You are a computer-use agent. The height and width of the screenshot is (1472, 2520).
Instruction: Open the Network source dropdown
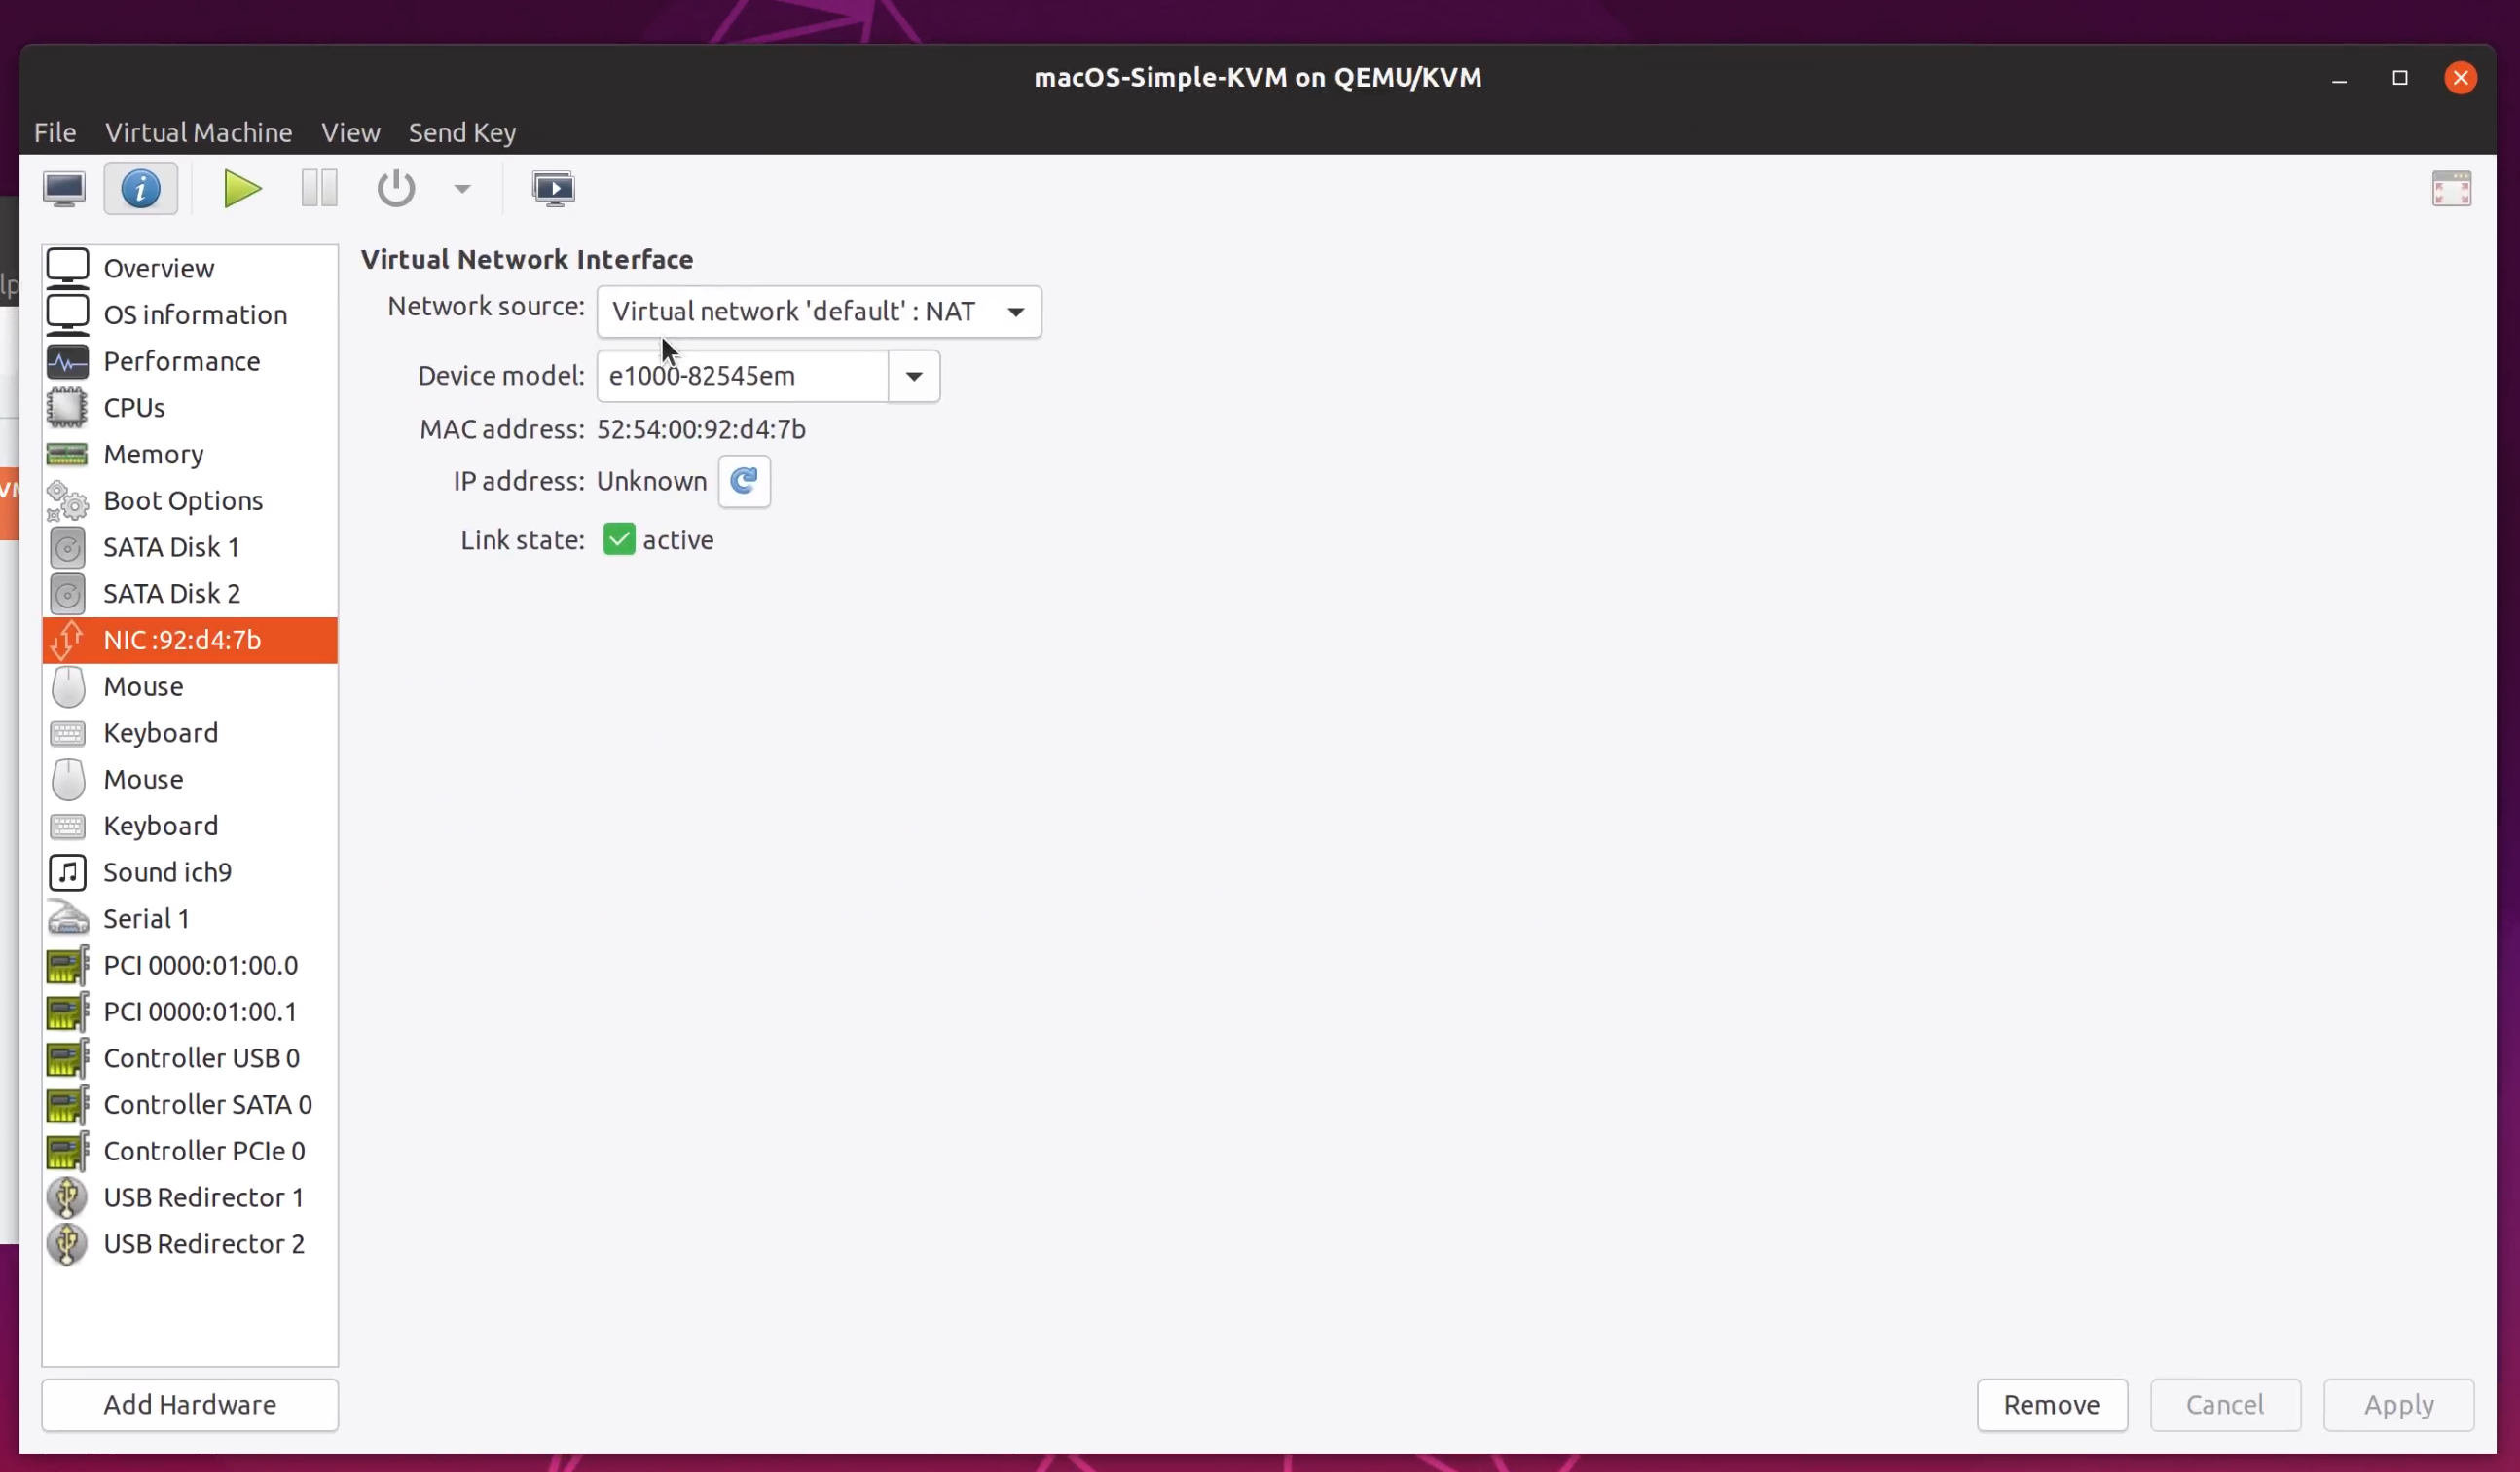tap(818, 312)
